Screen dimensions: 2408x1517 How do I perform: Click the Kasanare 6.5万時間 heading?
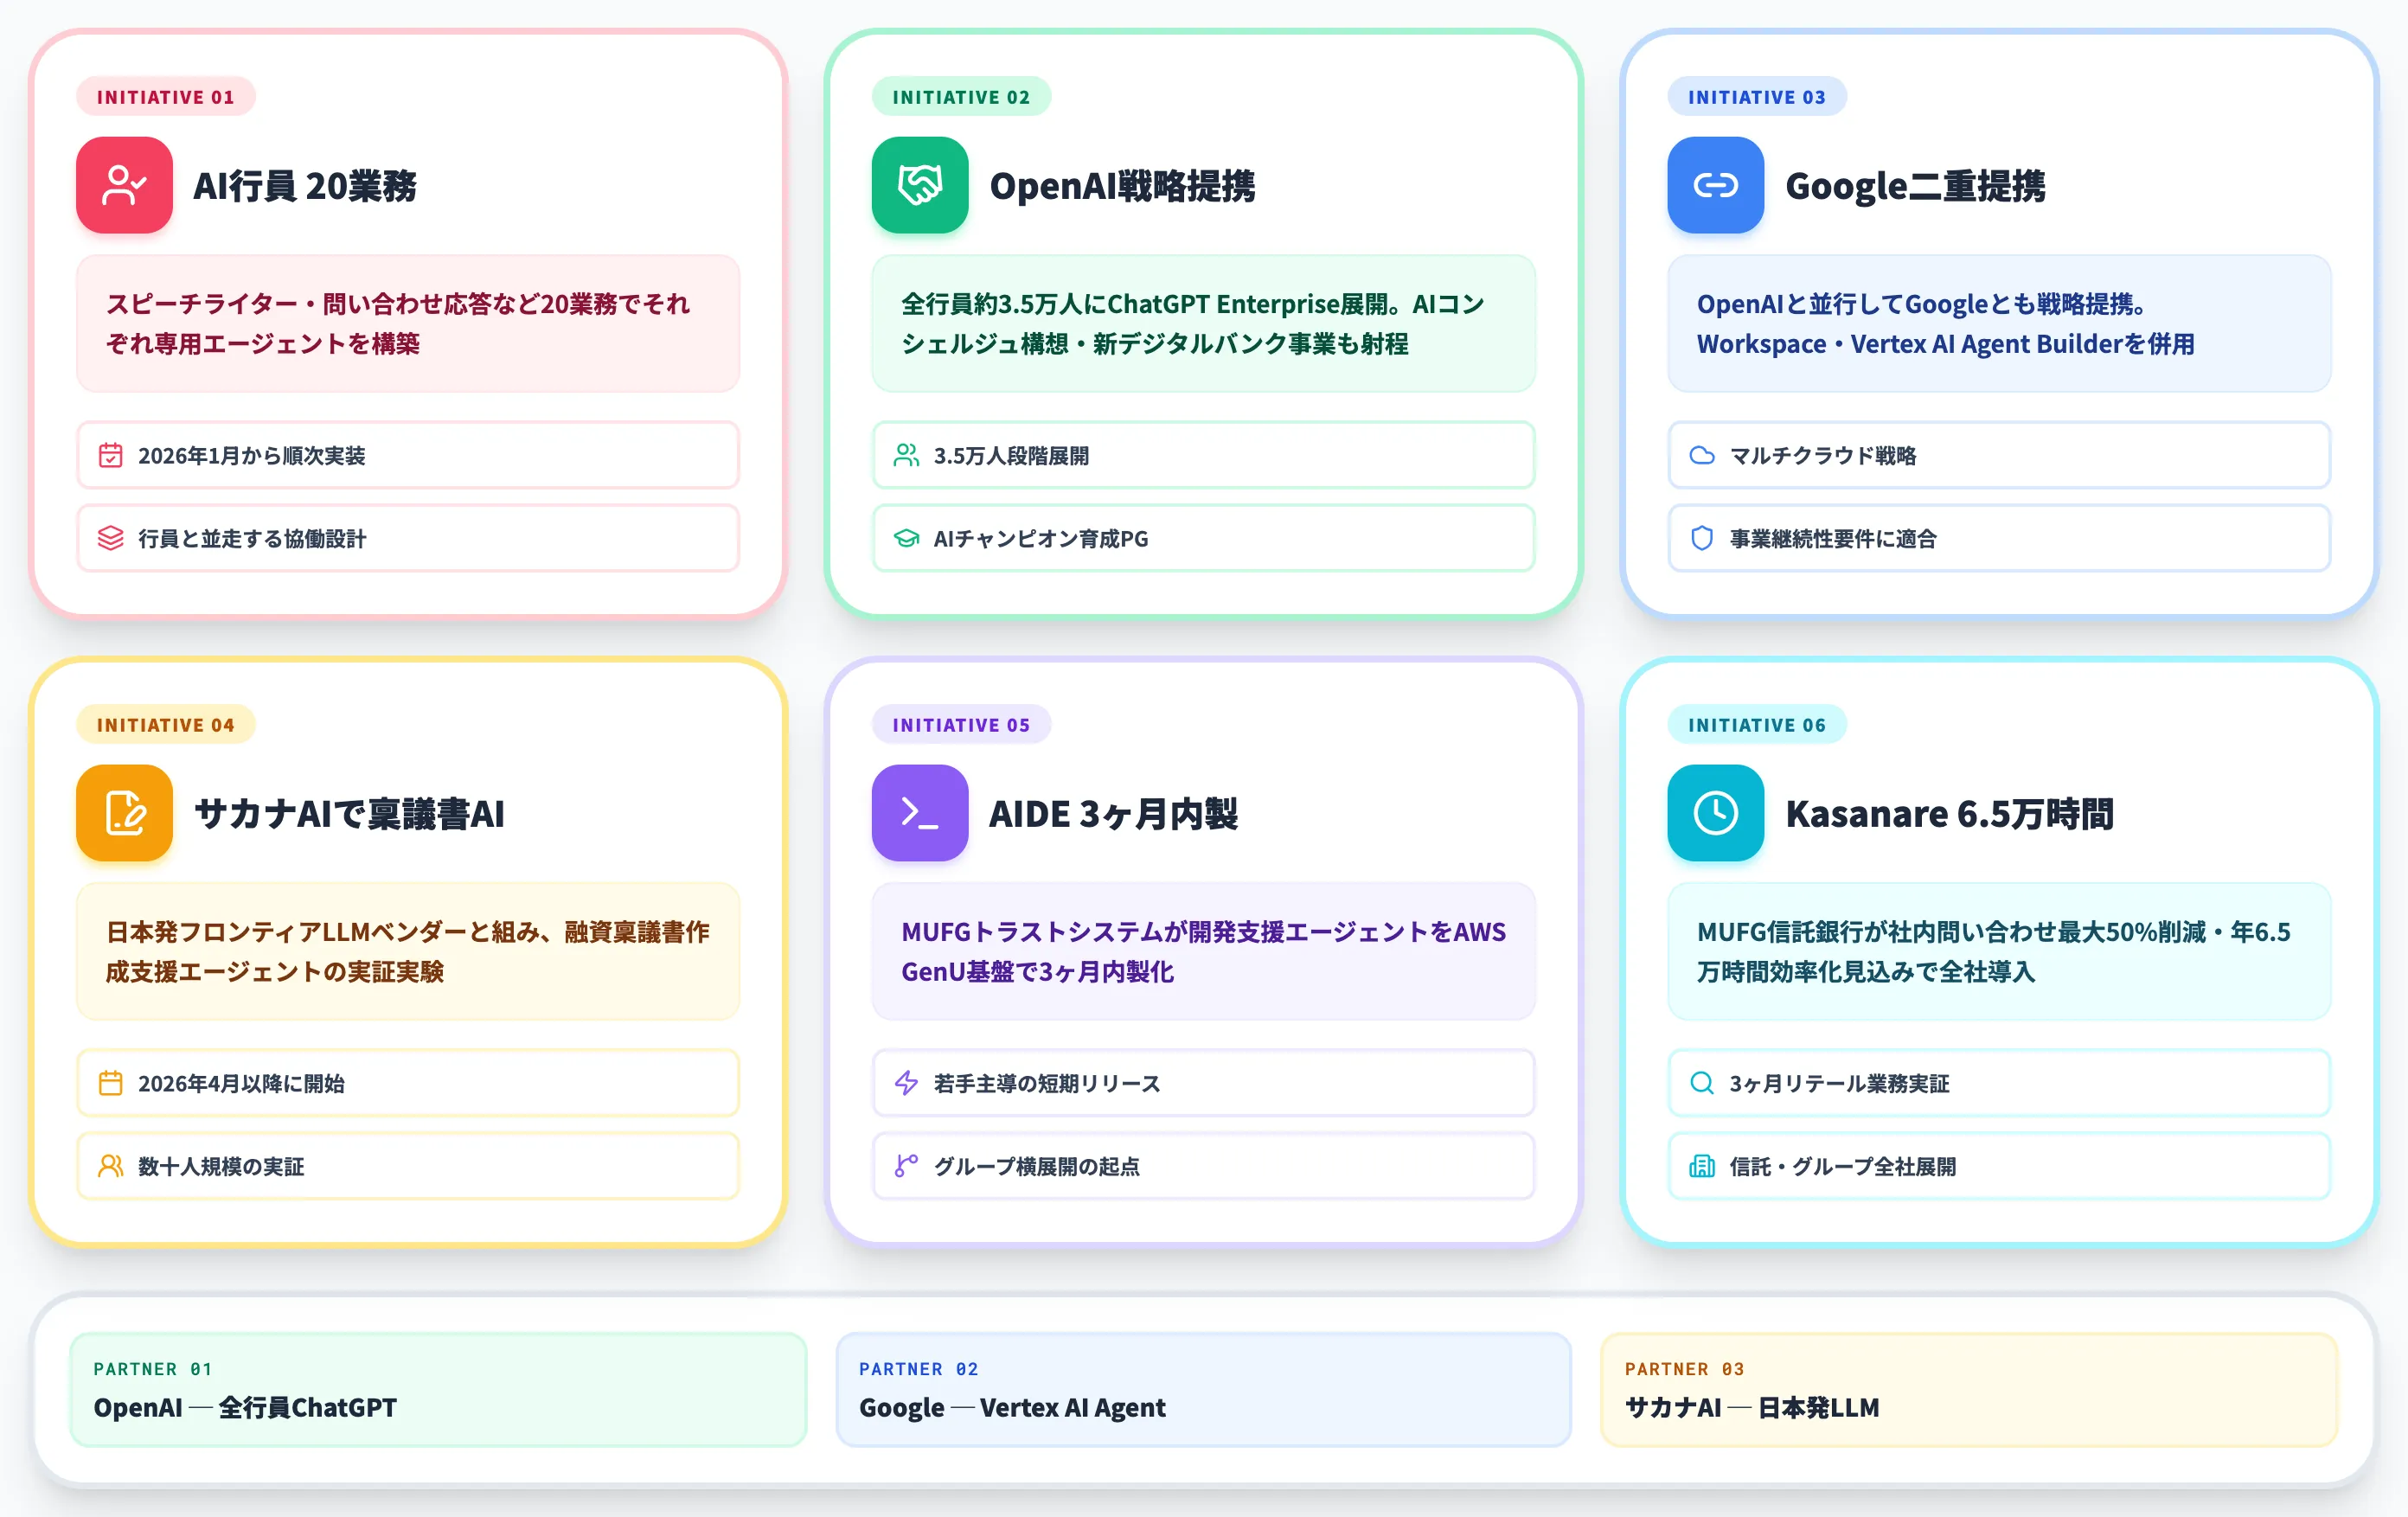tap(1949, 814)
